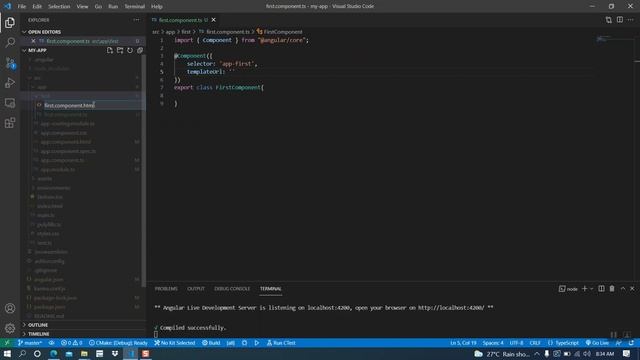The image size is (640, 360).
Task: Split the terminal panel
Action: 601,289
